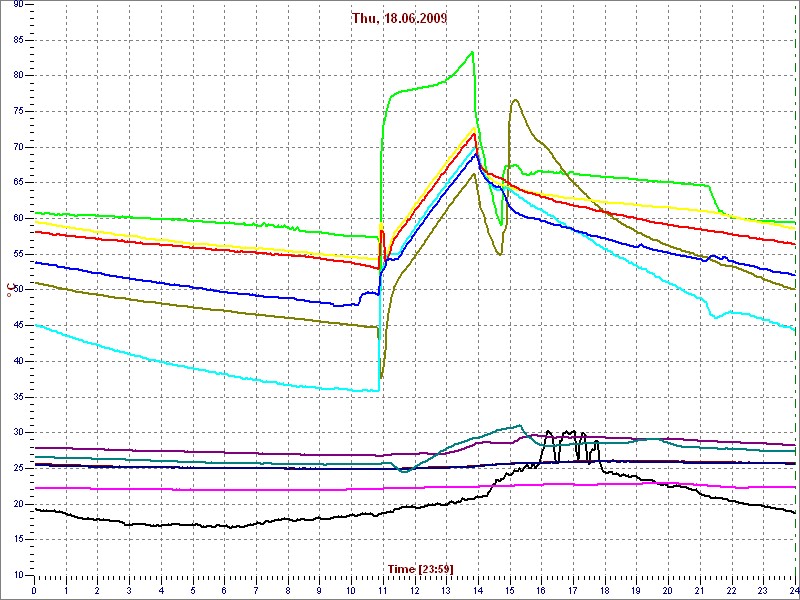The width and height of the screenshot is (800, 600).
Task: Click the bright green curve's highest peak
Action: coord(472,52)
